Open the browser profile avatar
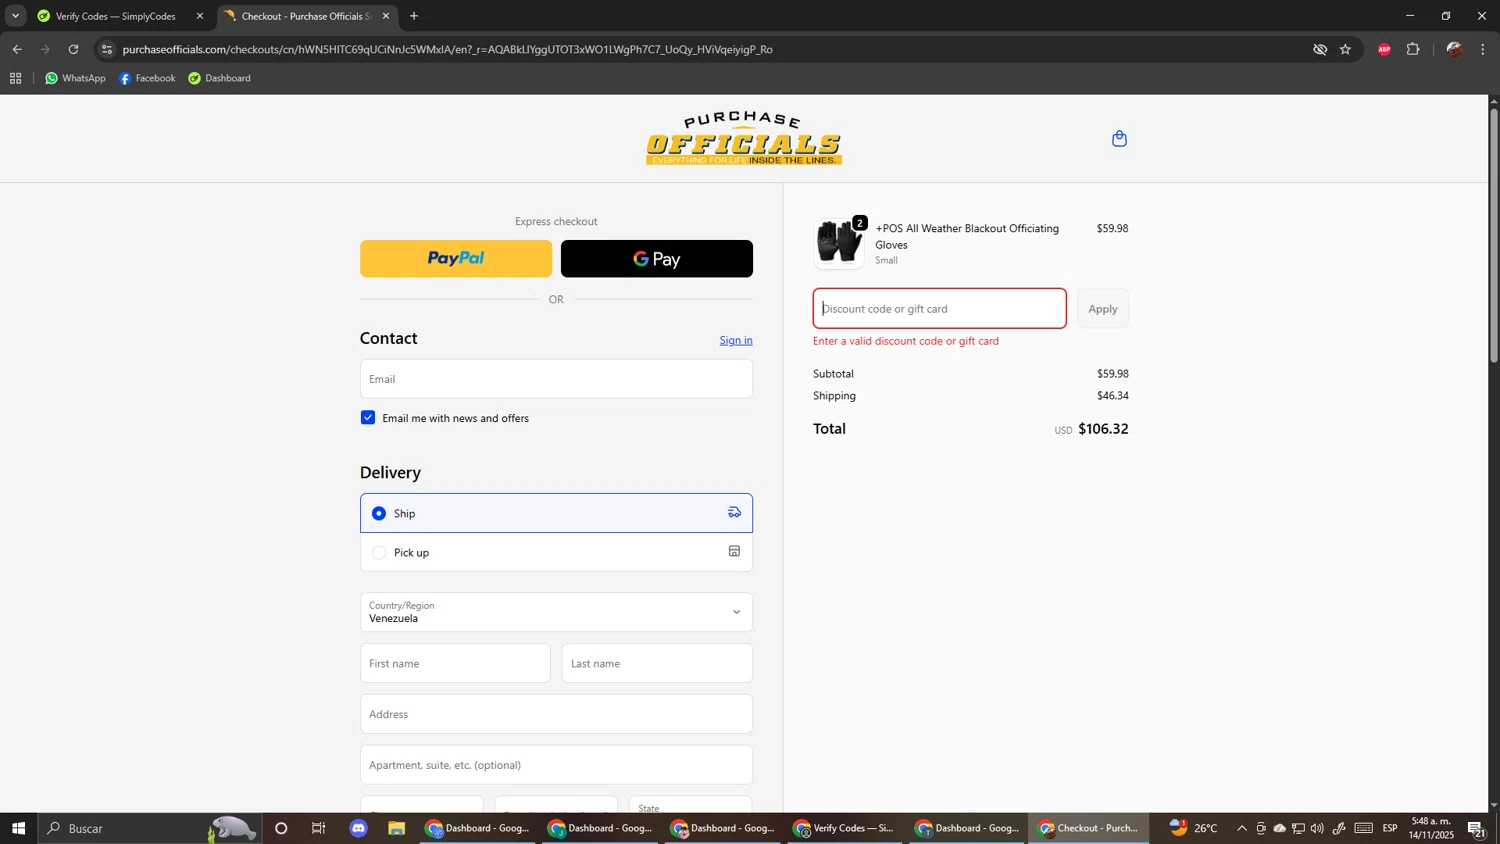 pos(1454,49)
